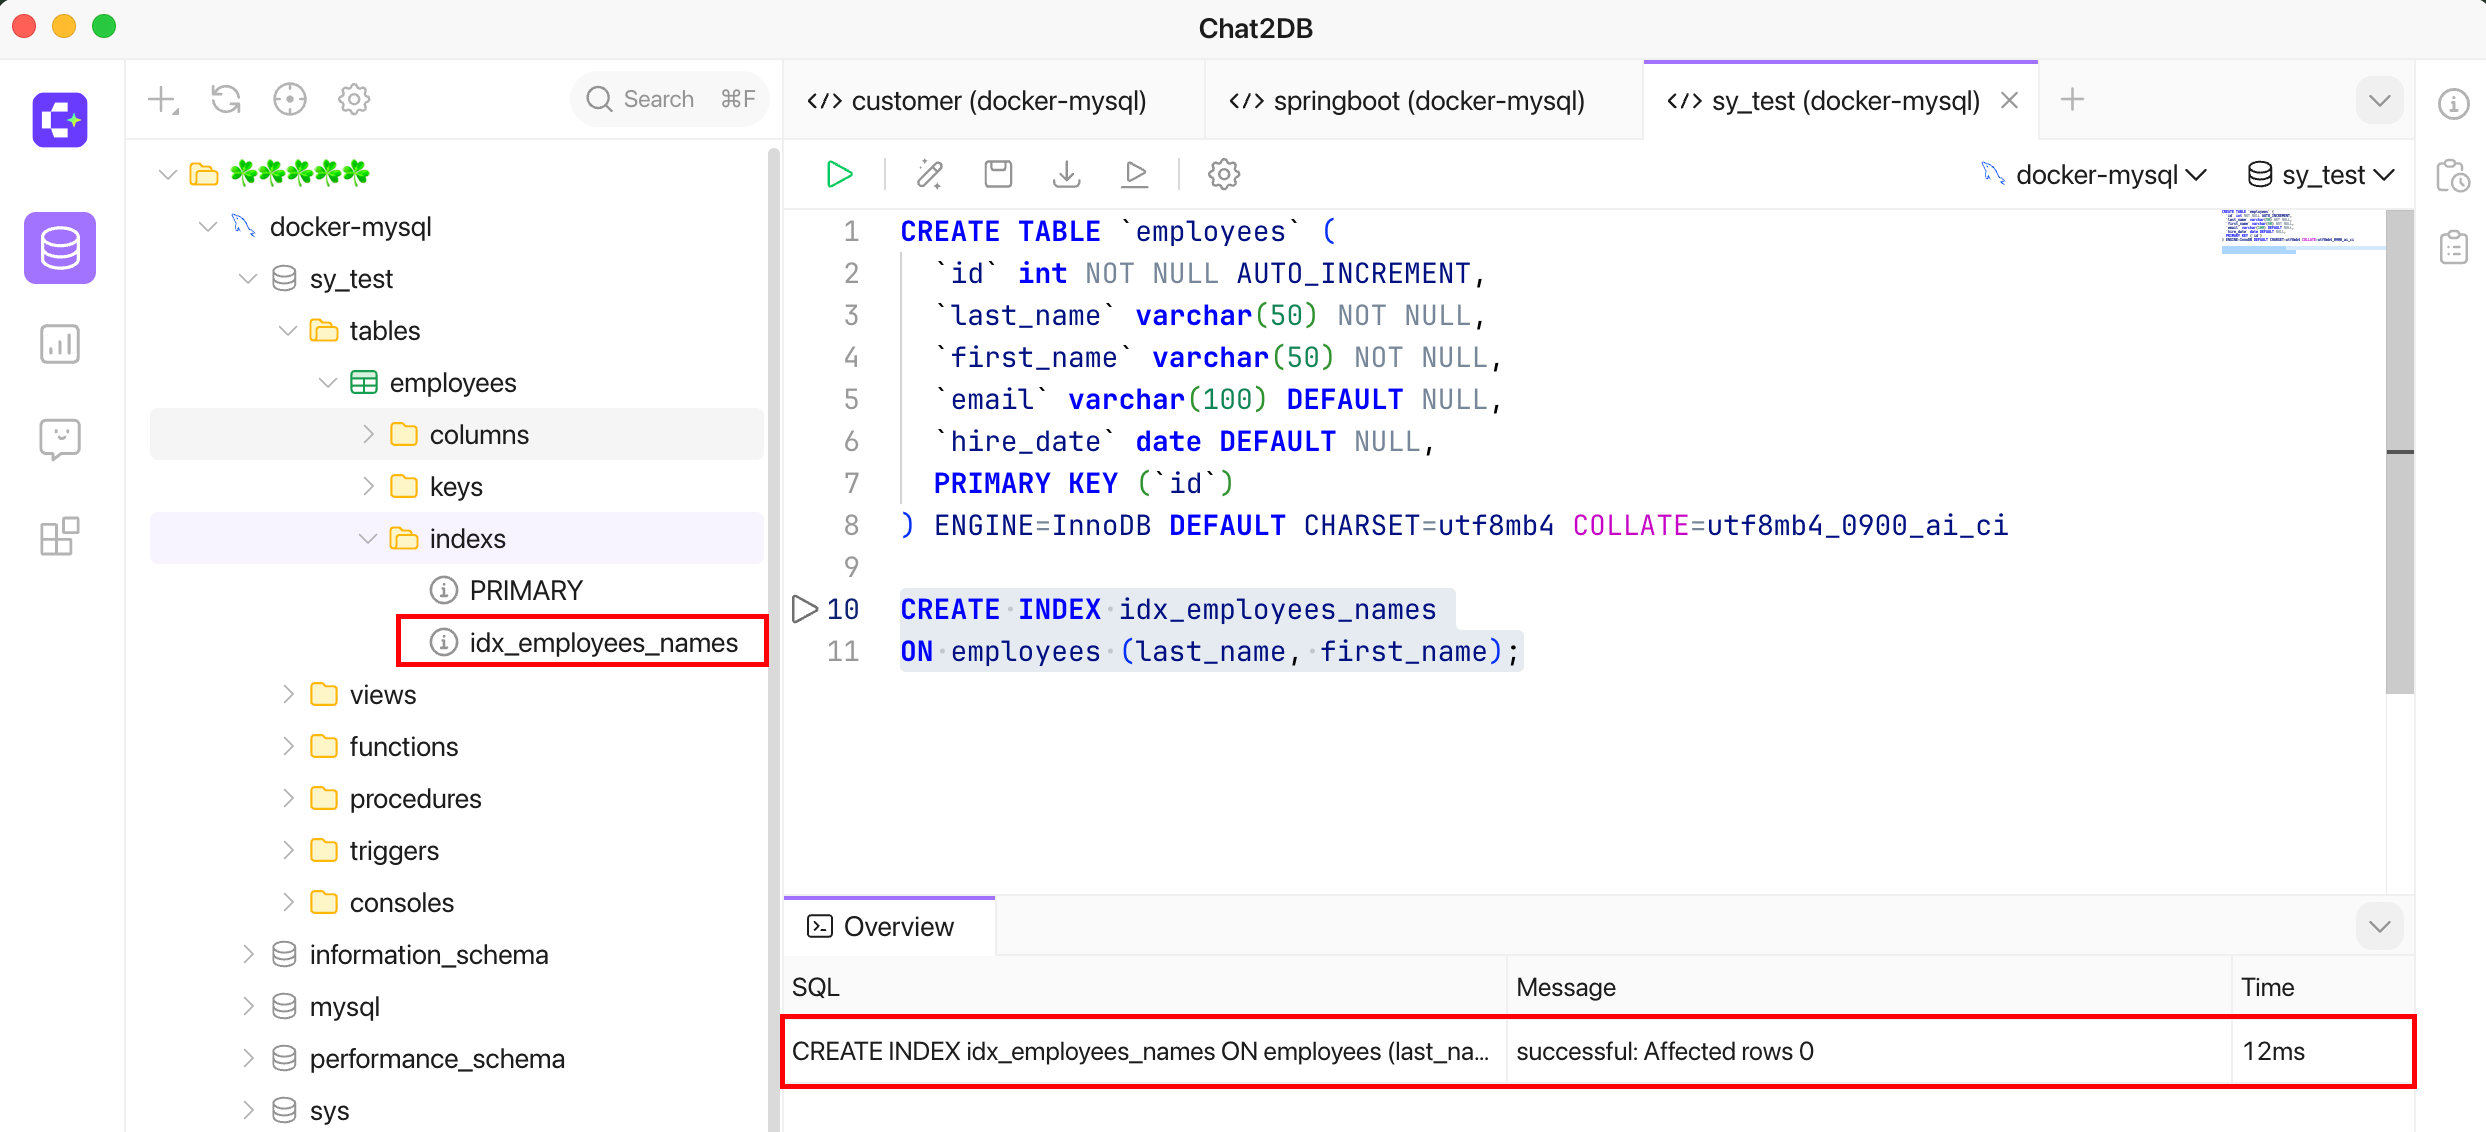Click the format/beautify SQL icon

click(929, 173)
